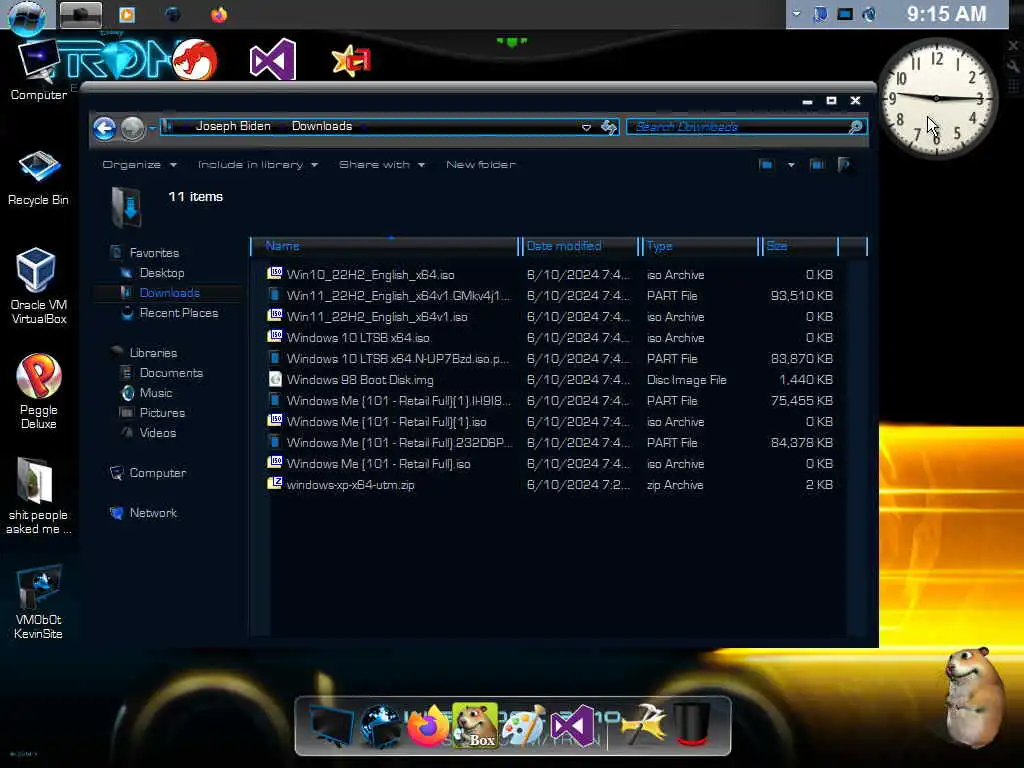The image size is (1024, 768).
Task: Sort files by the Type column header
Action: 699,246
